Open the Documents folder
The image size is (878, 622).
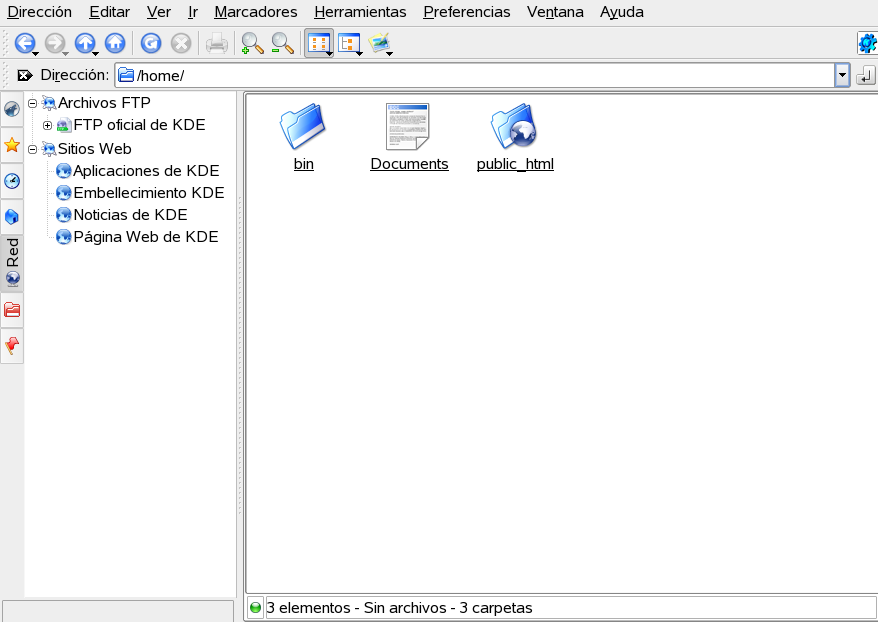click(x=409, y=164)
